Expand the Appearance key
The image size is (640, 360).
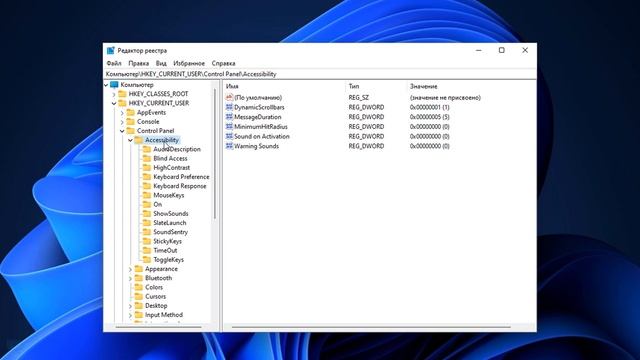(130, 269)
